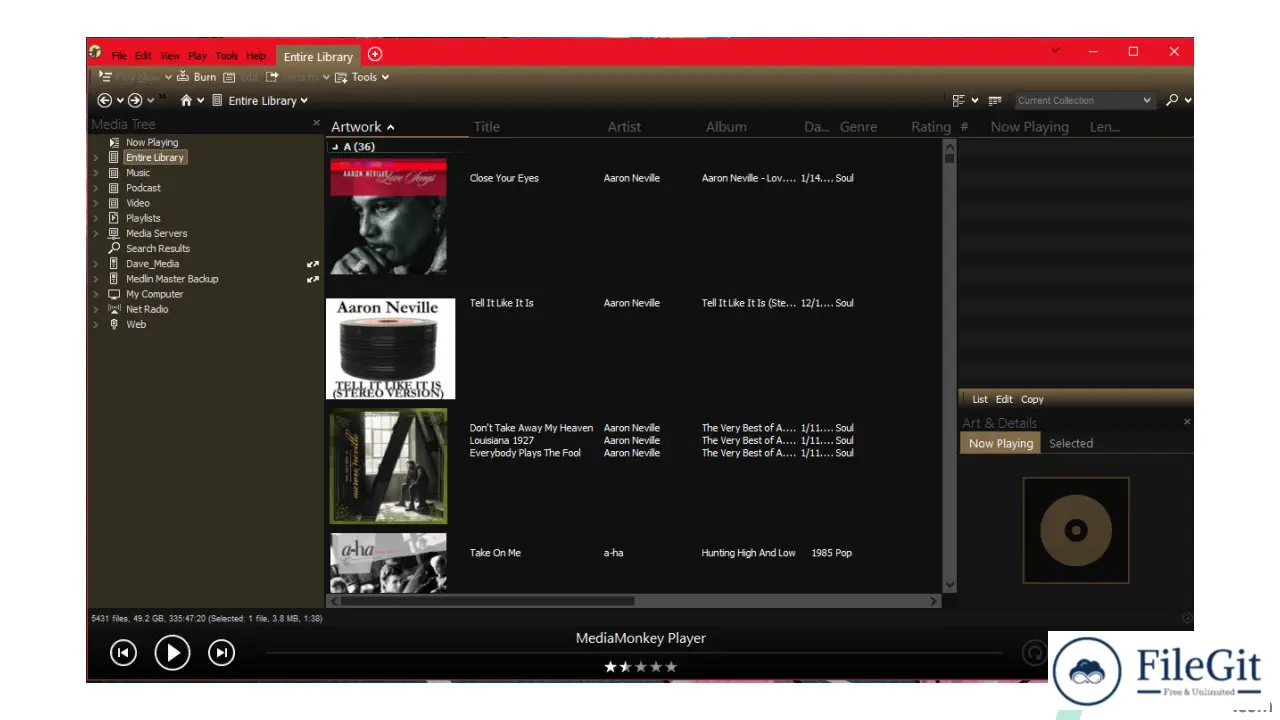Click the My Computer monitor icon

coord(114,294)
